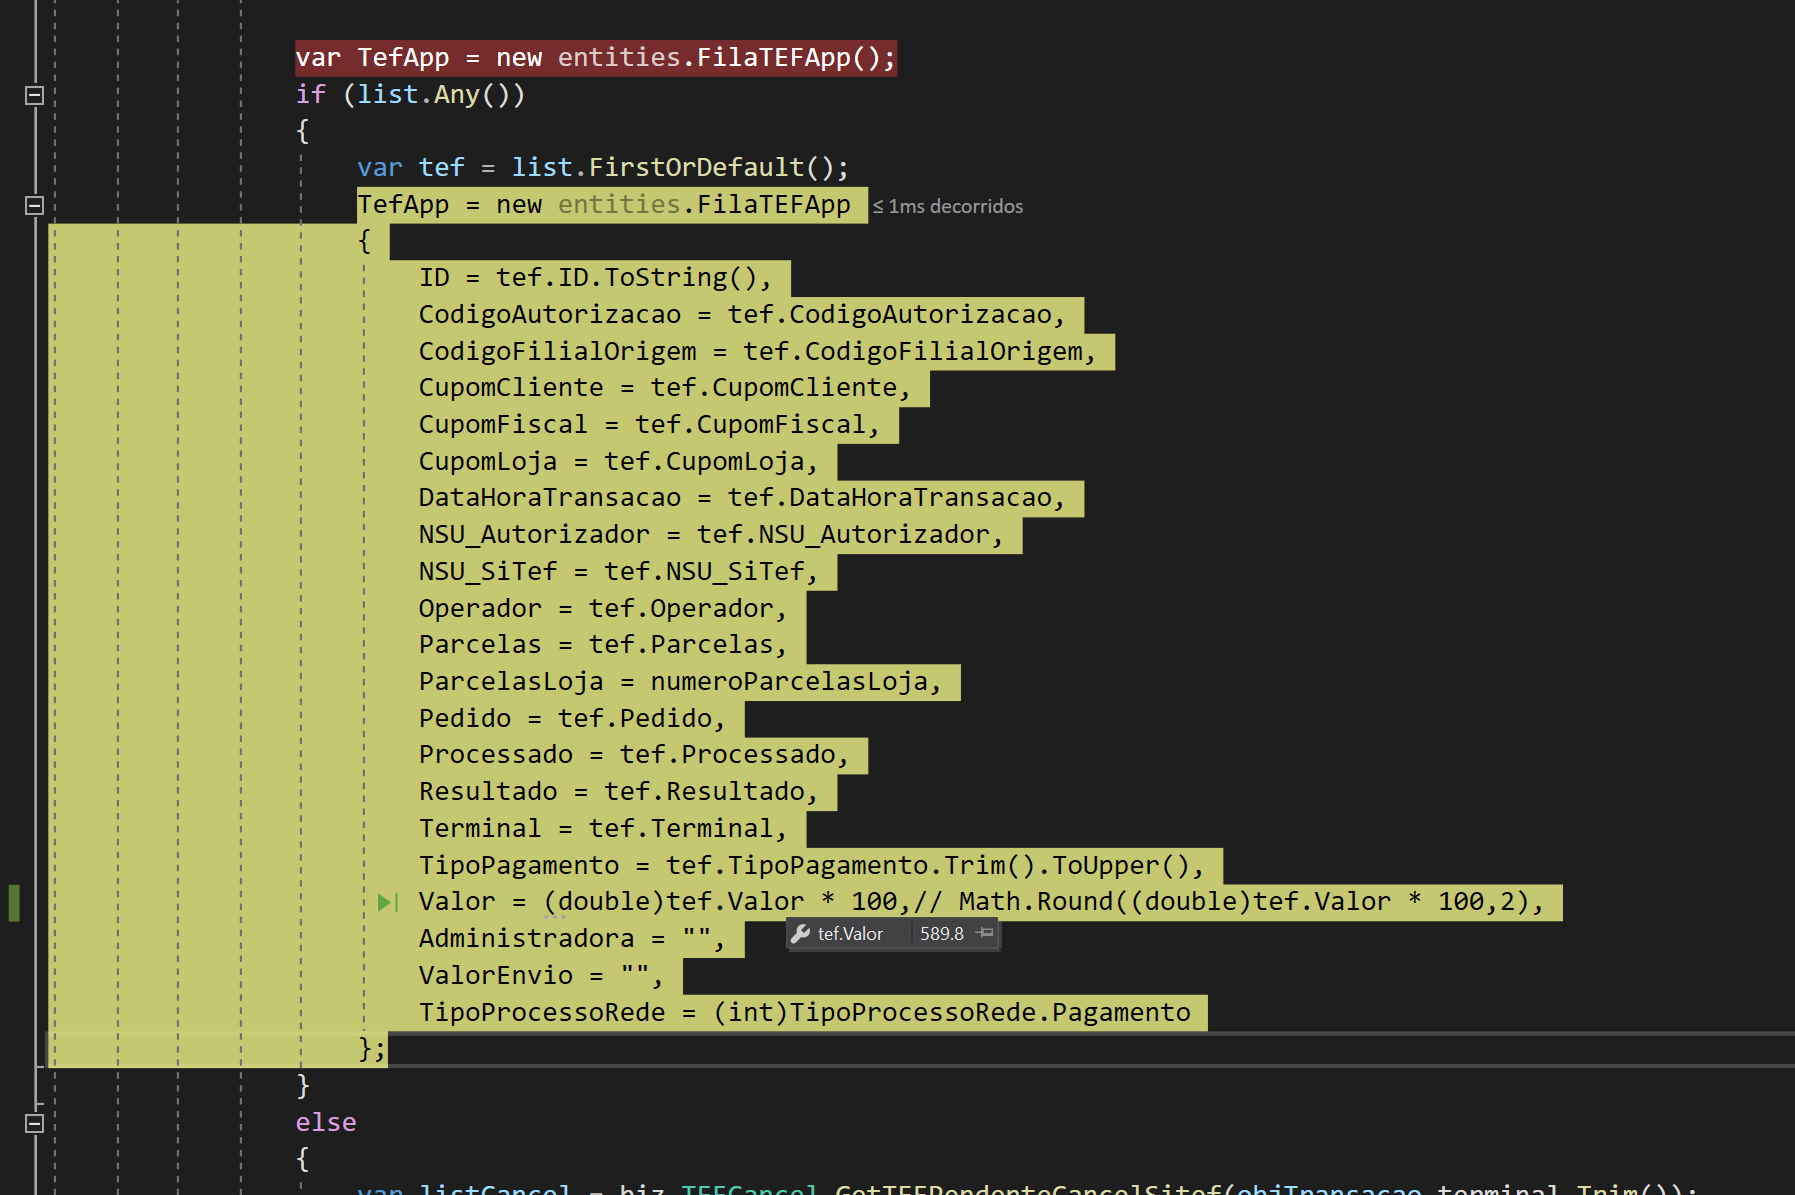The height and width of the screenshot is (1195, 1795).
Task: Click the 'Resultado = tef.Resultado,' line
Action: [619, 792]
